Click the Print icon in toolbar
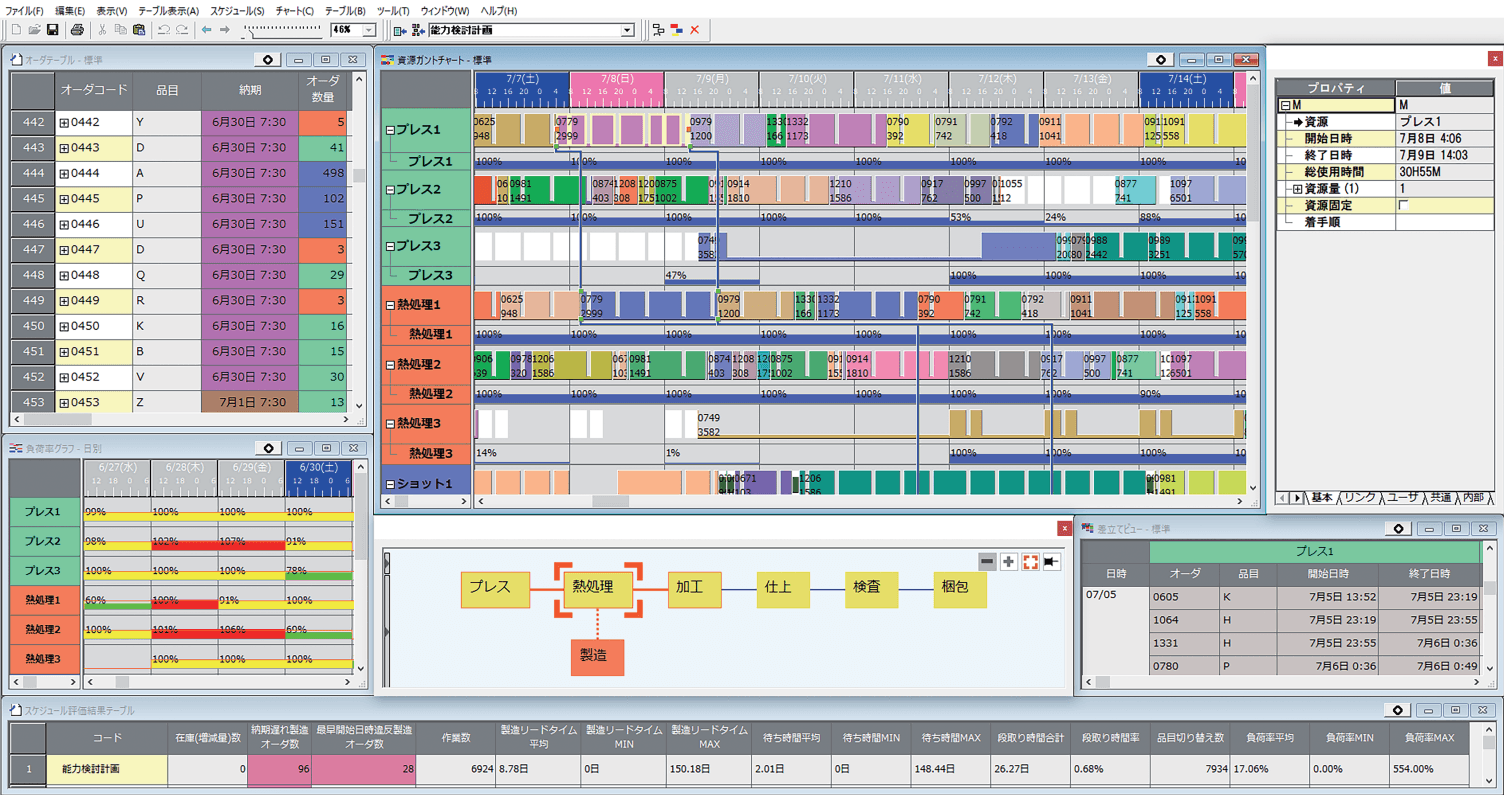Image resolution: width=1504 pixels, height=795 pixels. (x=77, y=30)
